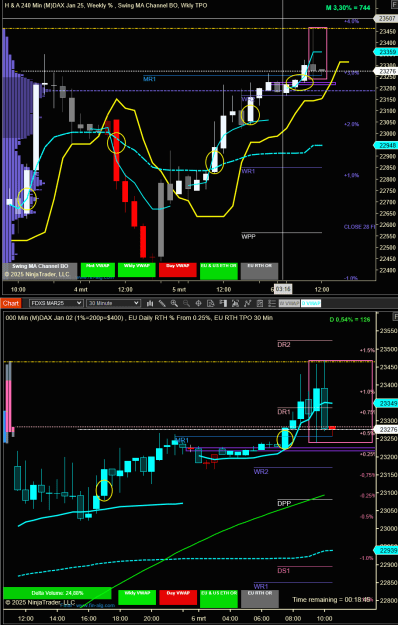Viewport: 398px width, 625px height.
Task: Toggle grey EU RTH OR in 240 Min chart
Action: 259,271
